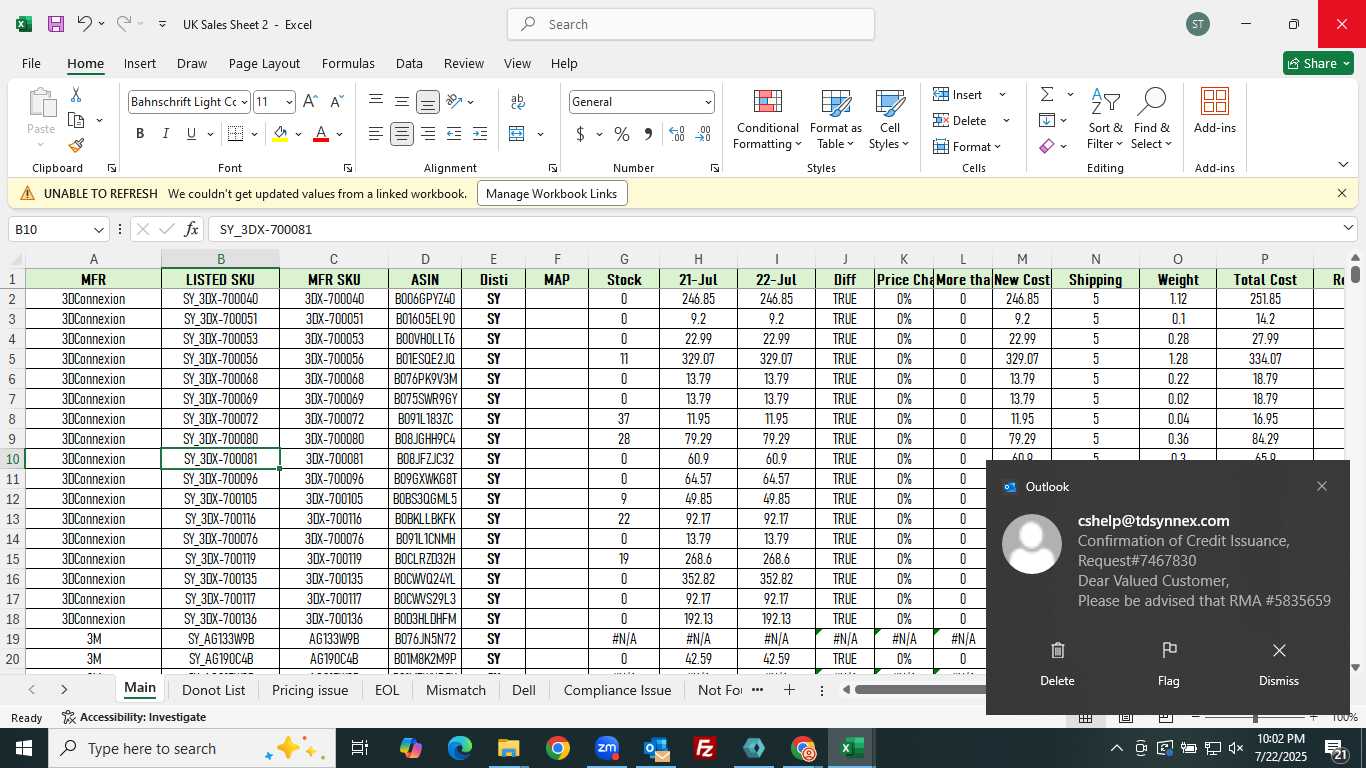The height and width of the screenshot is (768, 1366).
Task: Toggle Top Align vertical alignment
Action: (376, 101)
